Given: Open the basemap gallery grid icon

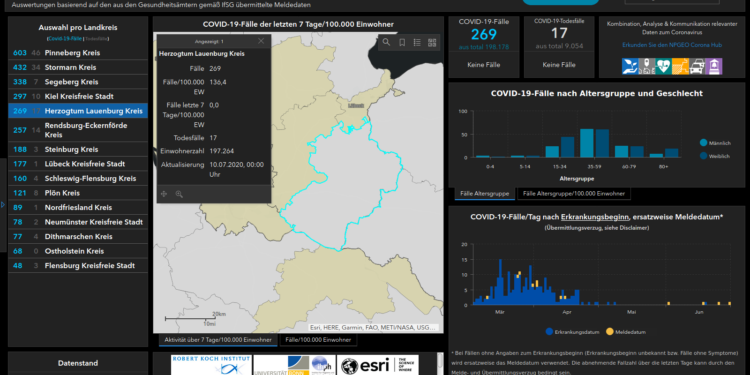Looking at the screenshot, I should pyautogui.click(x=432, y=43).
